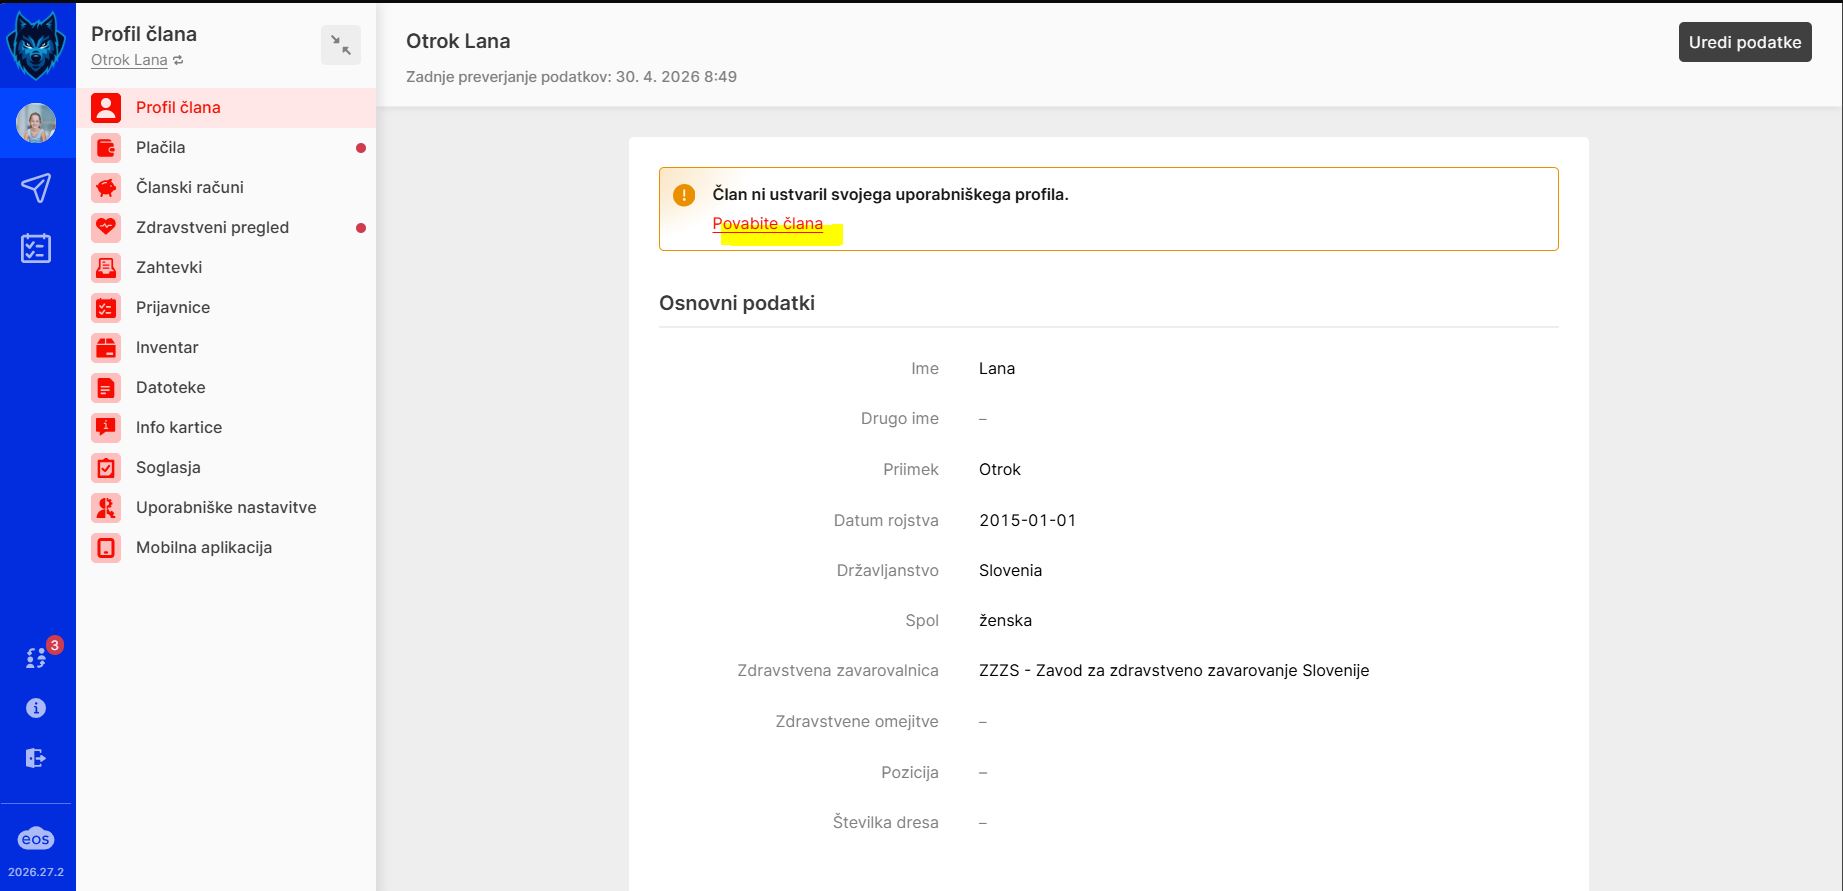Image resolution: width=1843 pixels, height=891 pixels.
Task: Click the ZZZS insurance provider value
Action: (x=1174, y=670)
